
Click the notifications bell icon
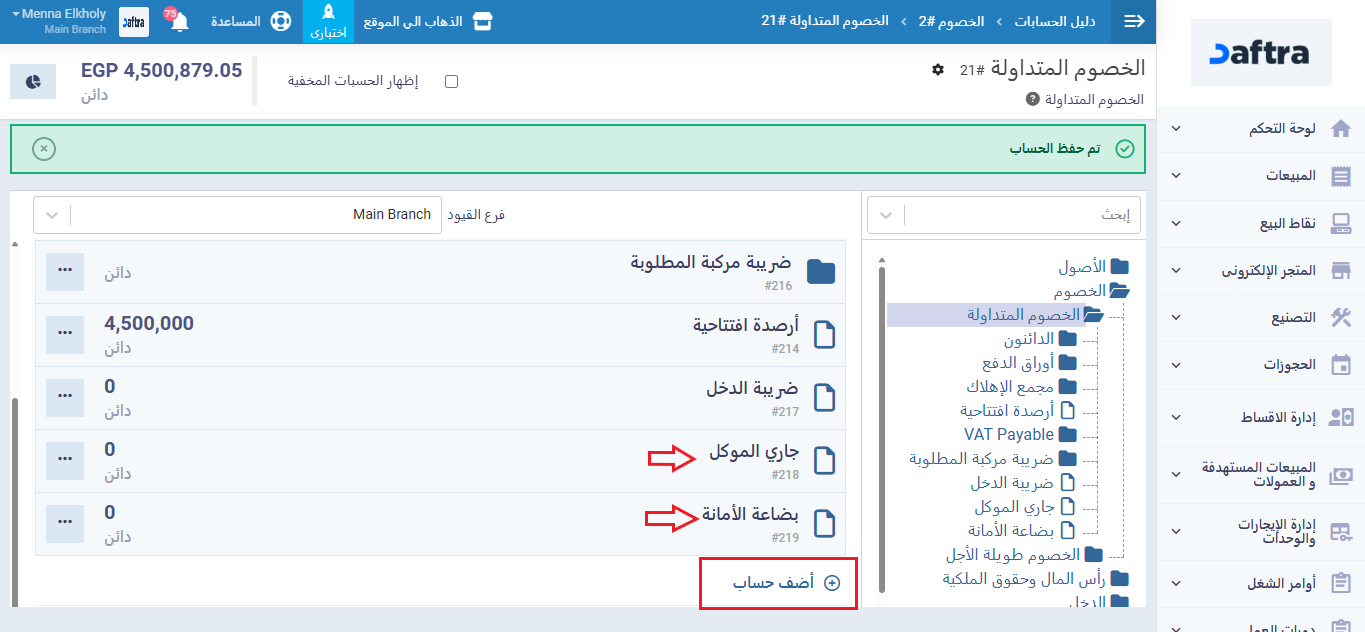(x=179, y=22)
